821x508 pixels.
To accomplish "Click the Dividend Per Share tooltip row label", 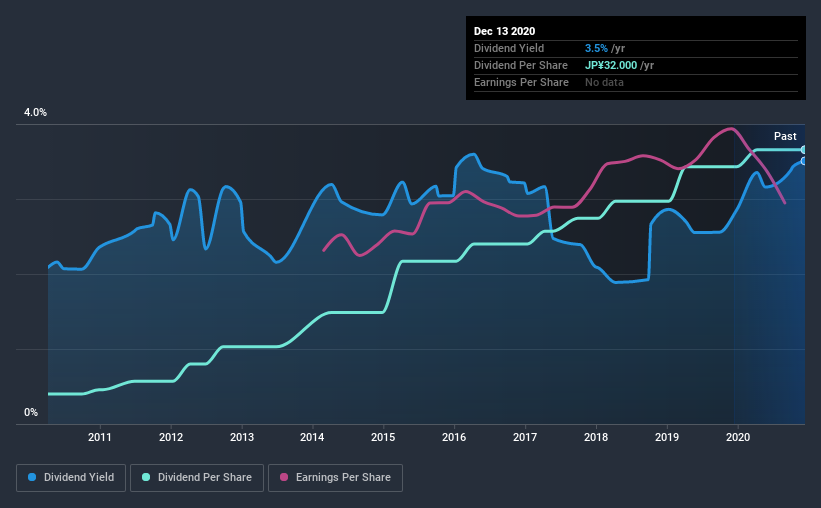I will [x=520, y=65].
